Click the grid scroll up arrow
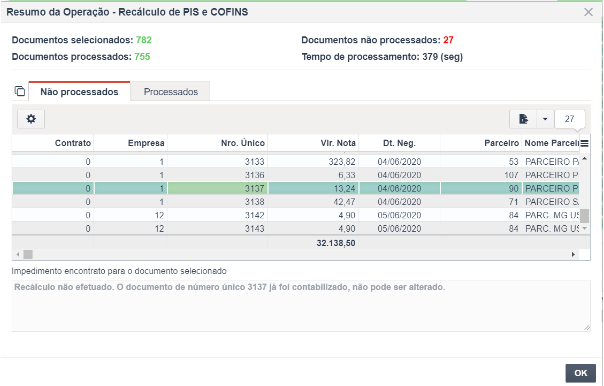Viewport: 604px width, 386px height. [x=584, y=158]
